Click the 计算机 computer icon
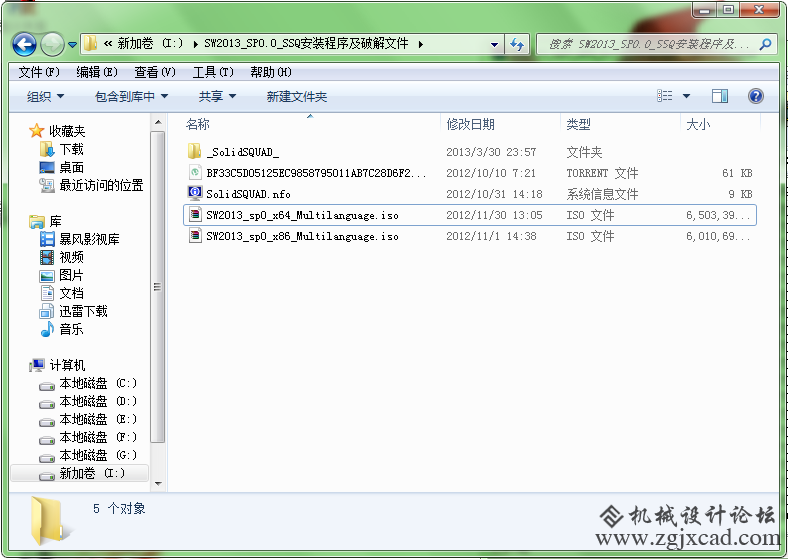This screenshot has width=788, height=559. point(37,365)
